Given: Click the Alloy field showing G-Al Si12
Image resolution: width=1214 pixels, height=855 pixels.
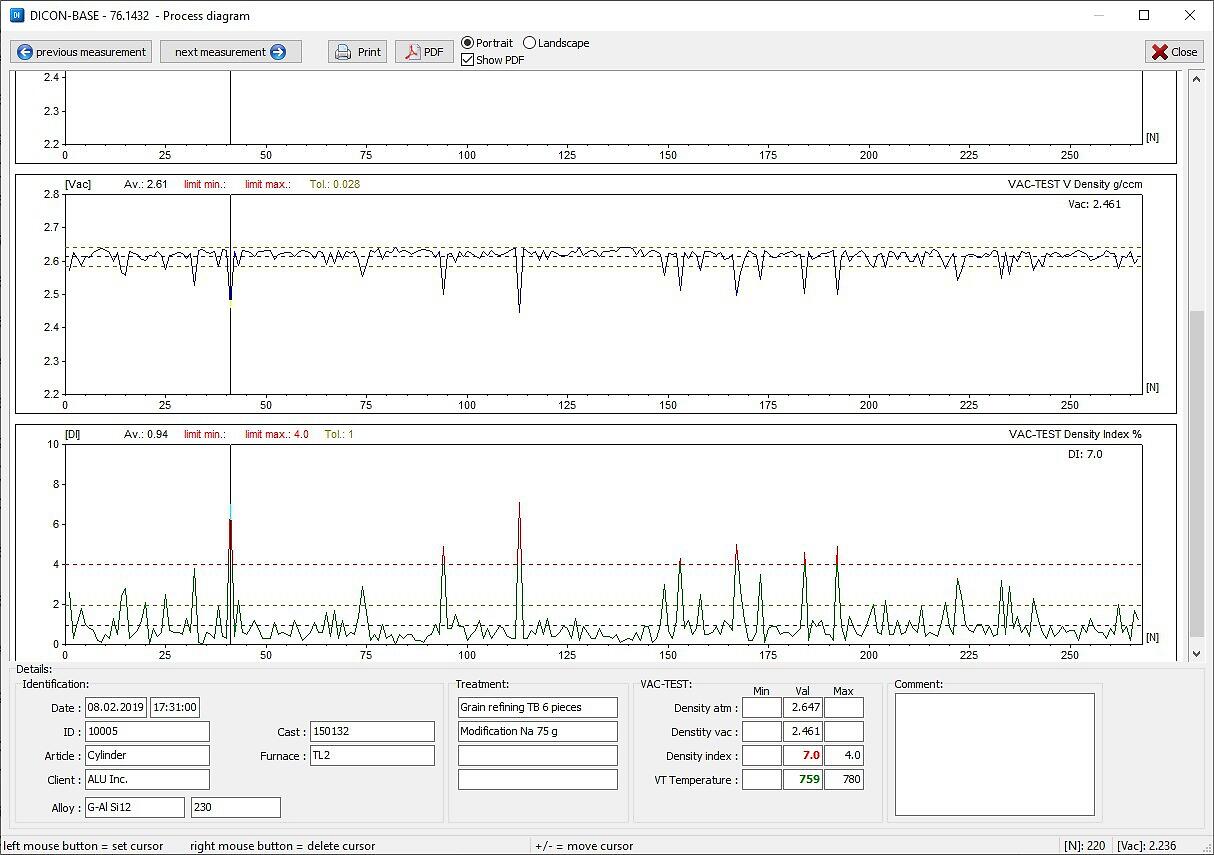Looking at the screenshot, I should [x=134, y=807].
